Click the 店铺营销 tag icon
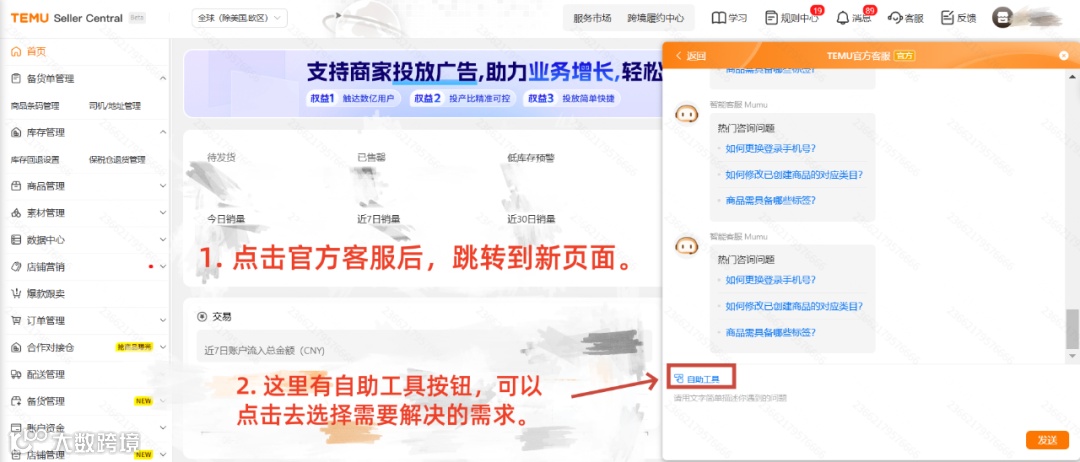 click(x=16, y=266)
